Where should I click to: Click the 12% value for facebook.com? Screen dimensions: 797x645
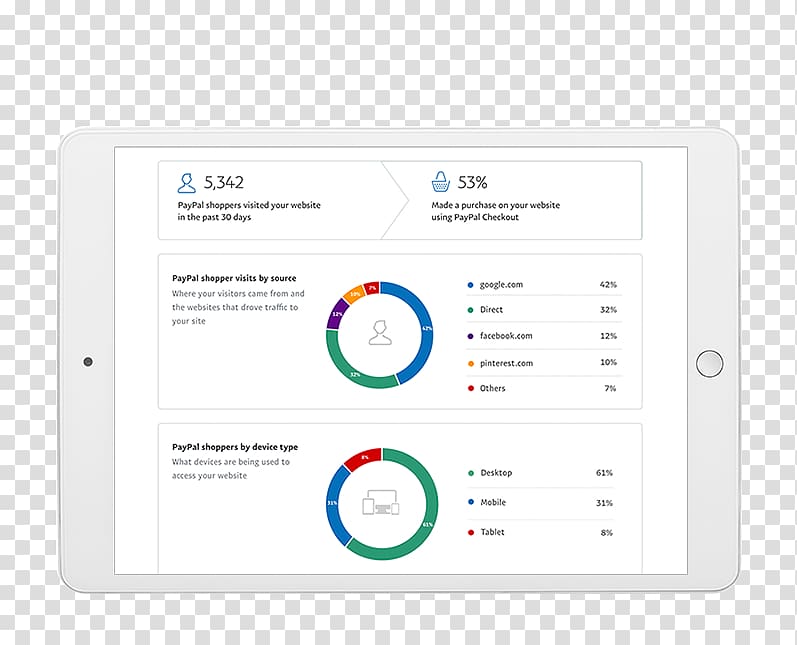click(608, 336)
